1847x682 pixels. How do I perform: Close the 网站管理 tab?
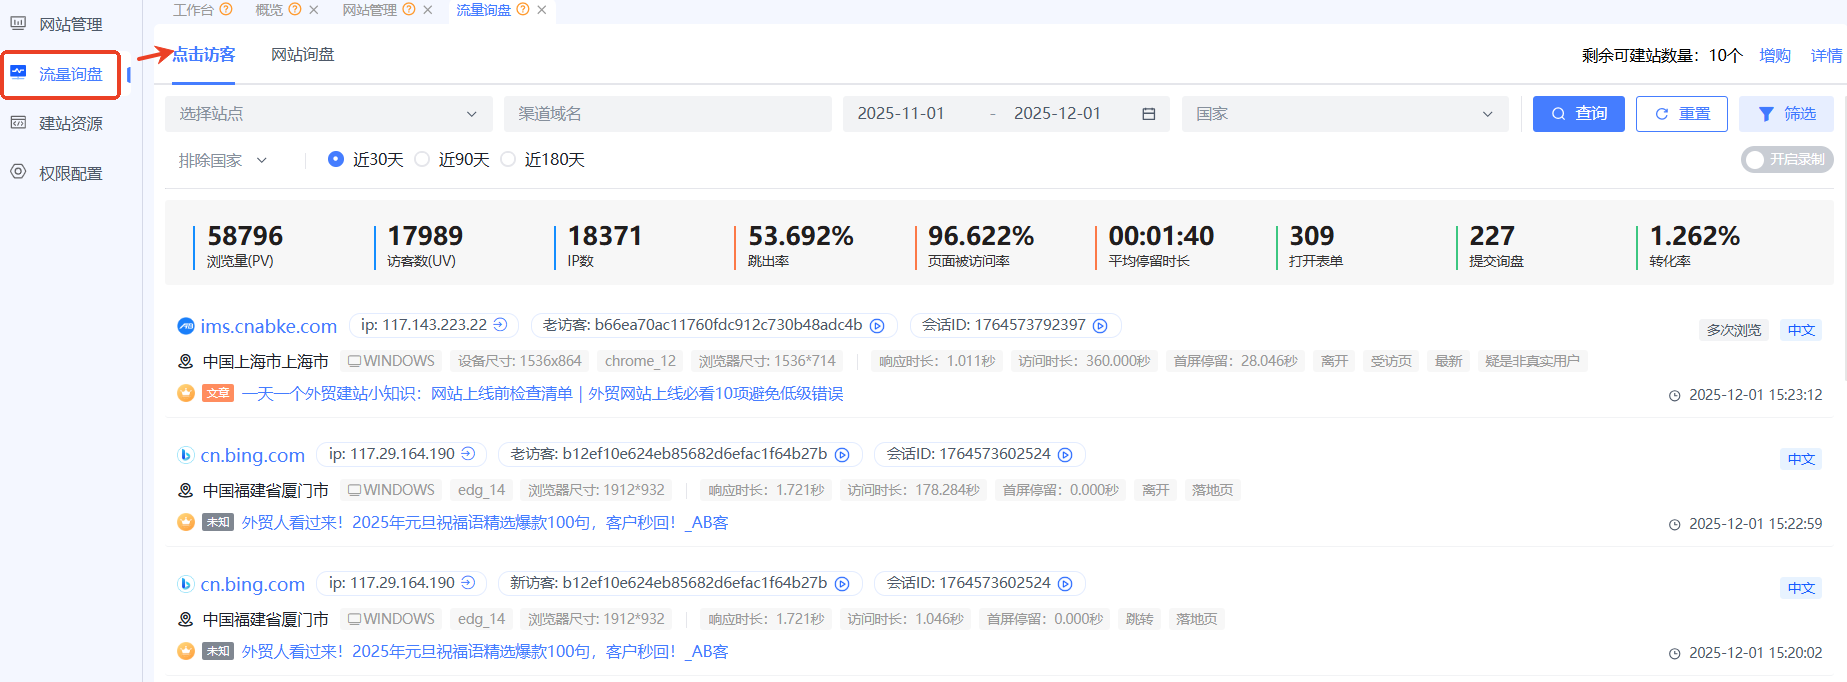pyautogui.click(x=428, y=10)
